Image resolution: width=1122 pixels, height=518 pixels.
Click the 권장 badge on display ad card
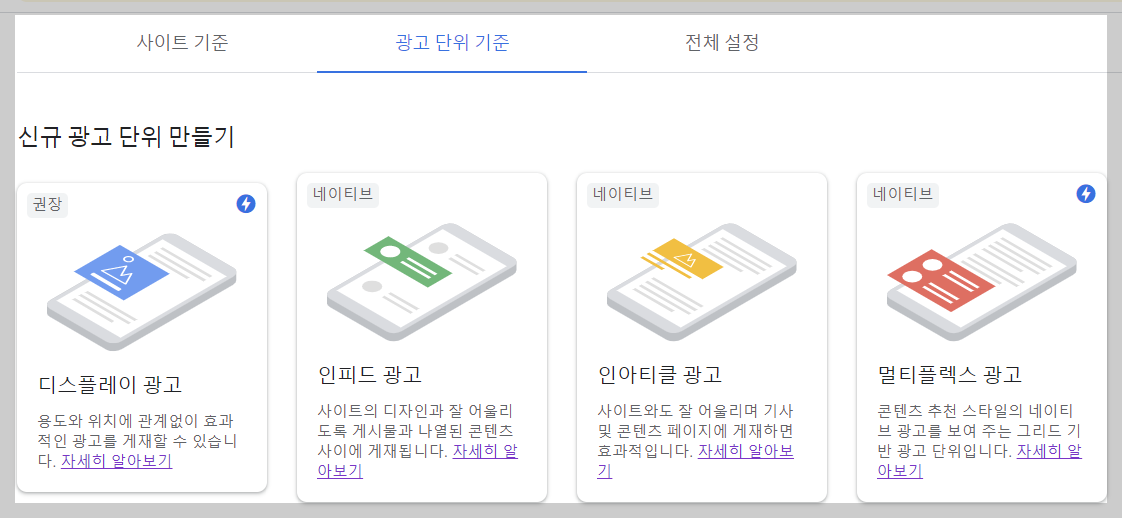tap(47, 205)
